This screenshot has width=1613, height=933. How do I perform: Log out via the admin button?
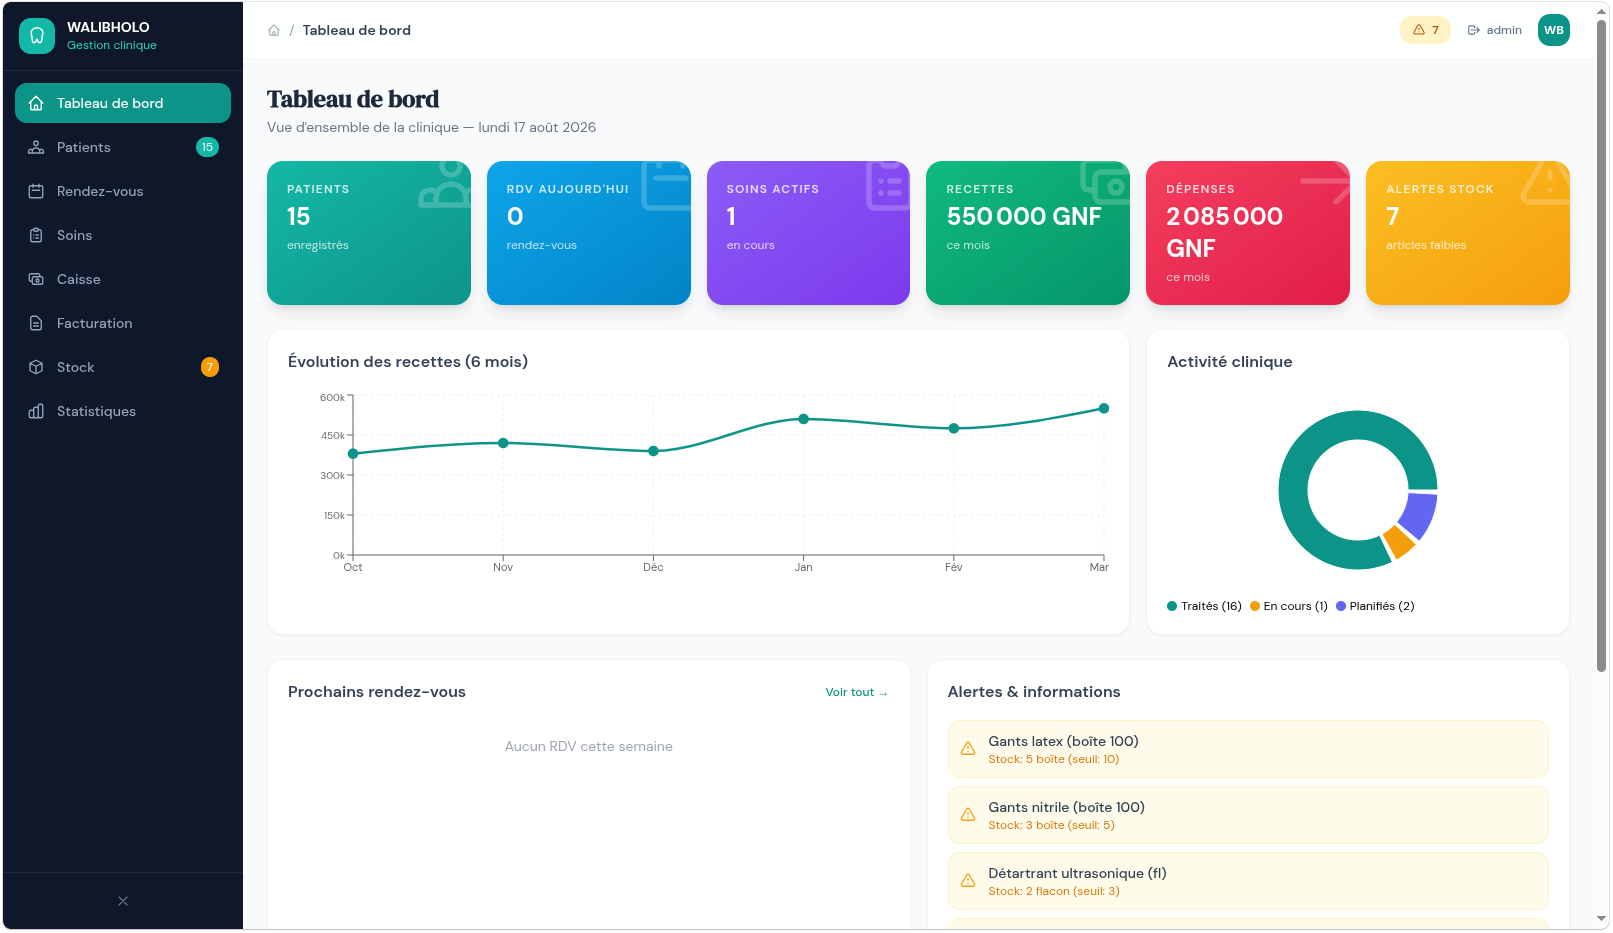click(1494, 30)
